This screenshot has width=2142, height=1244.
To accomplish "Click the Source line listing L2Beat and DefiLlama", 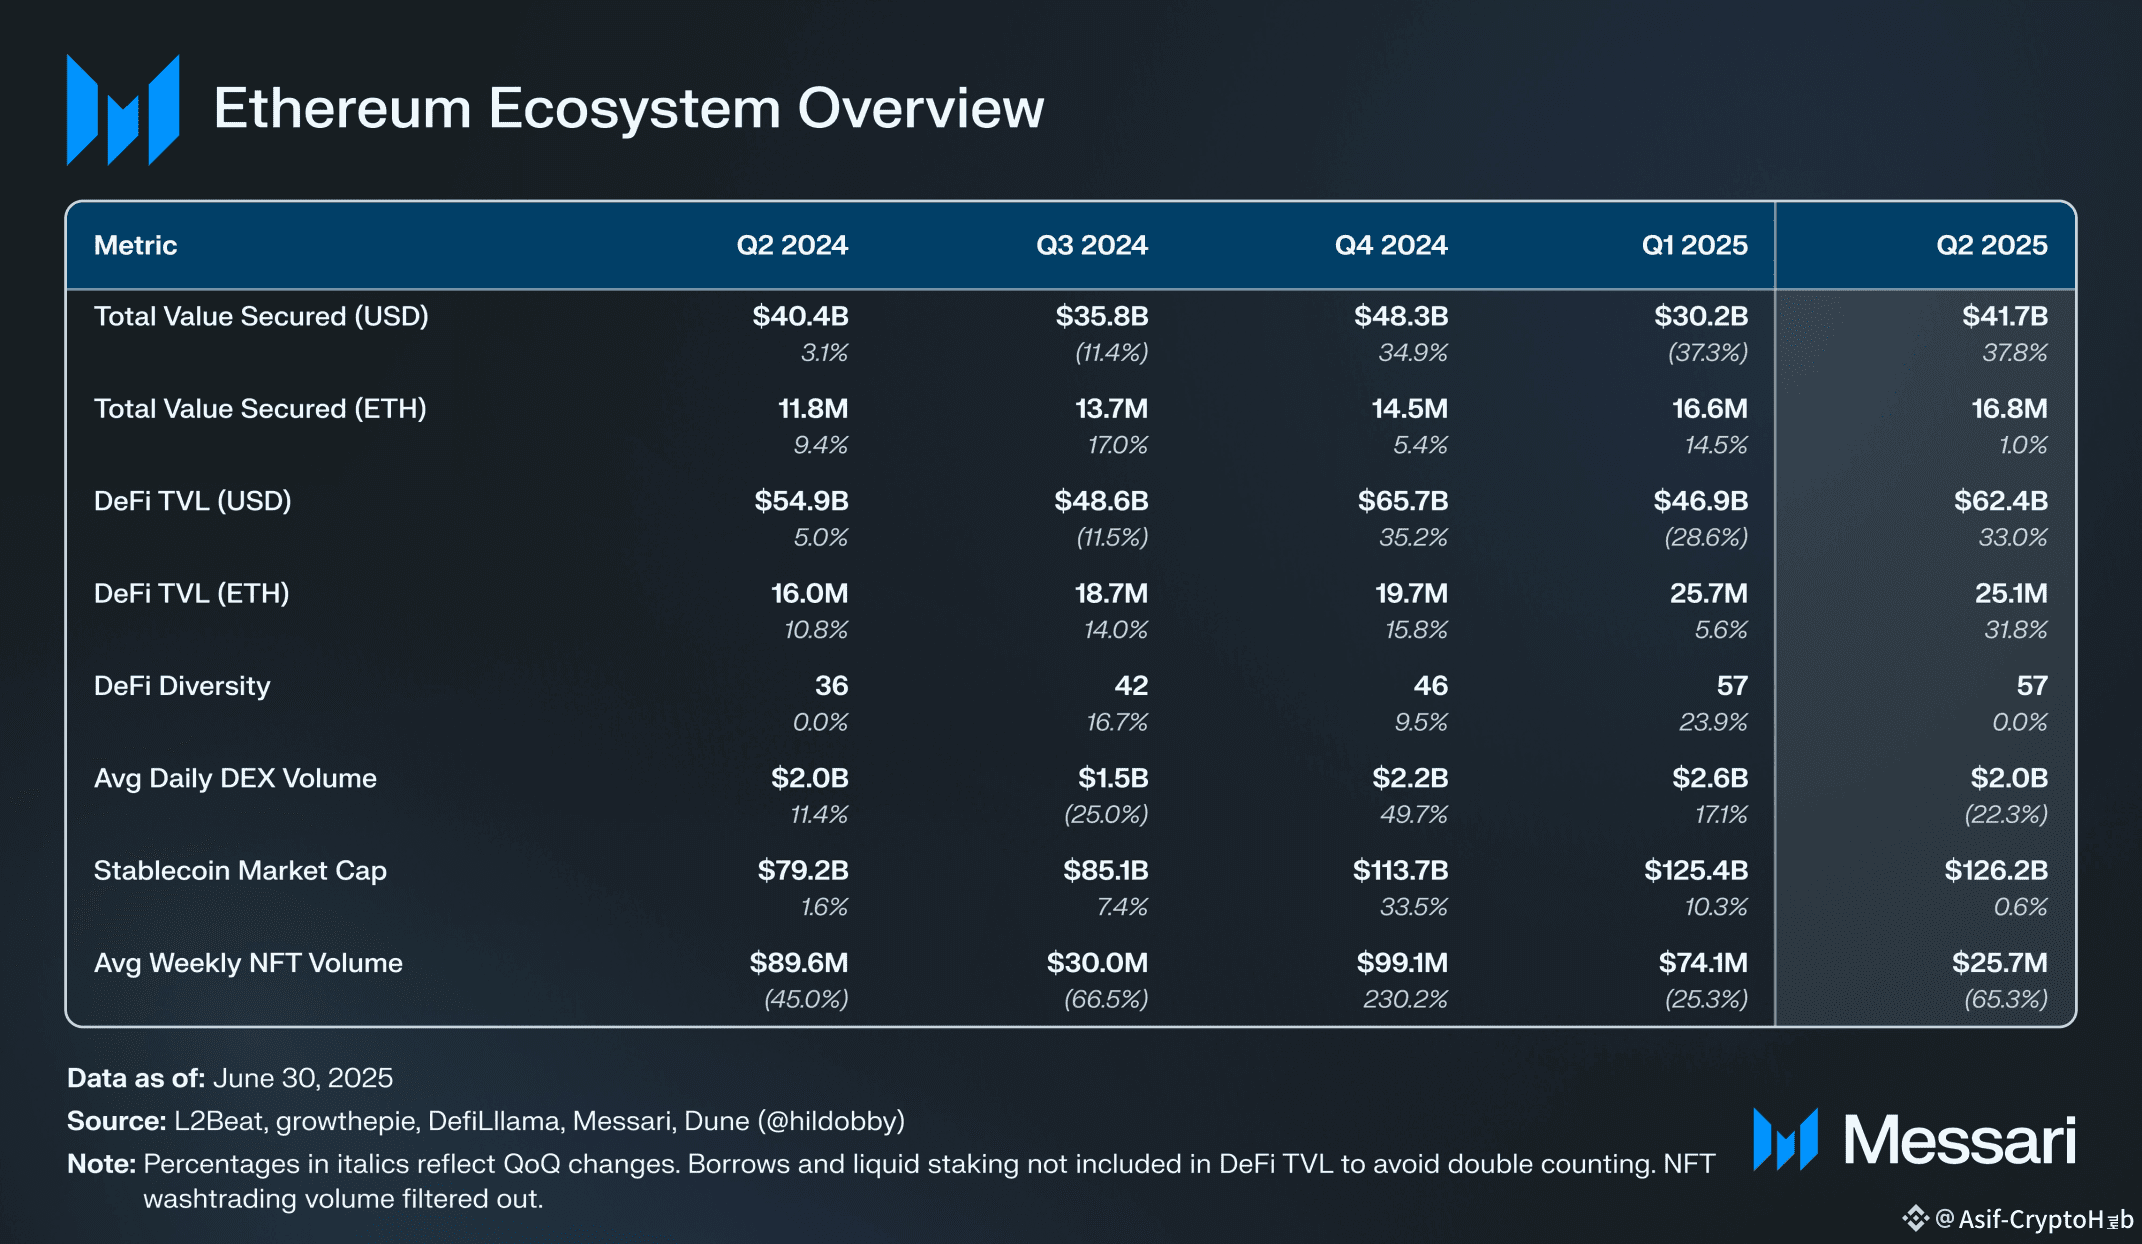I will tap(486, 1121).
